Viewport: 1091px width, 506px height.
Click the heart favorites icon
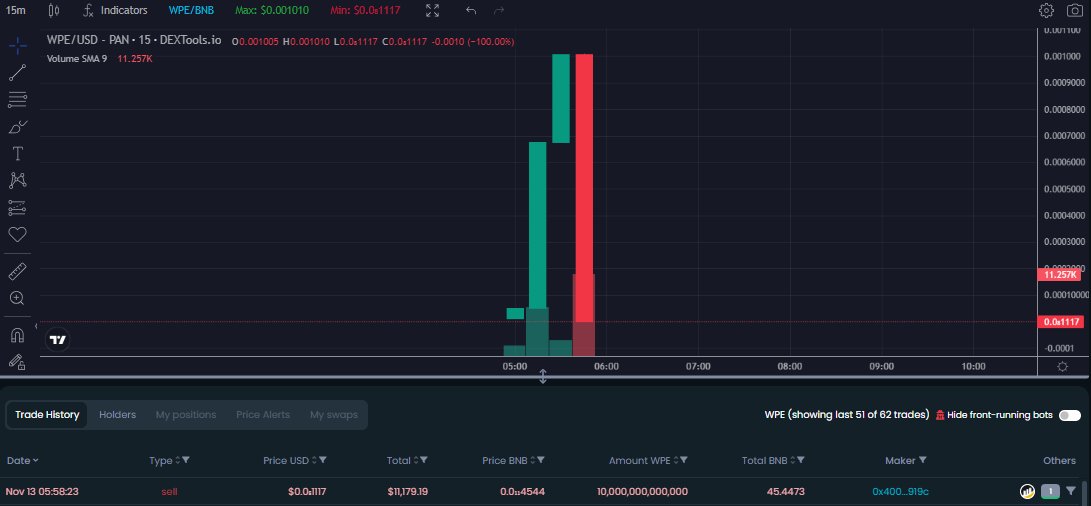(x=17, y=235)
